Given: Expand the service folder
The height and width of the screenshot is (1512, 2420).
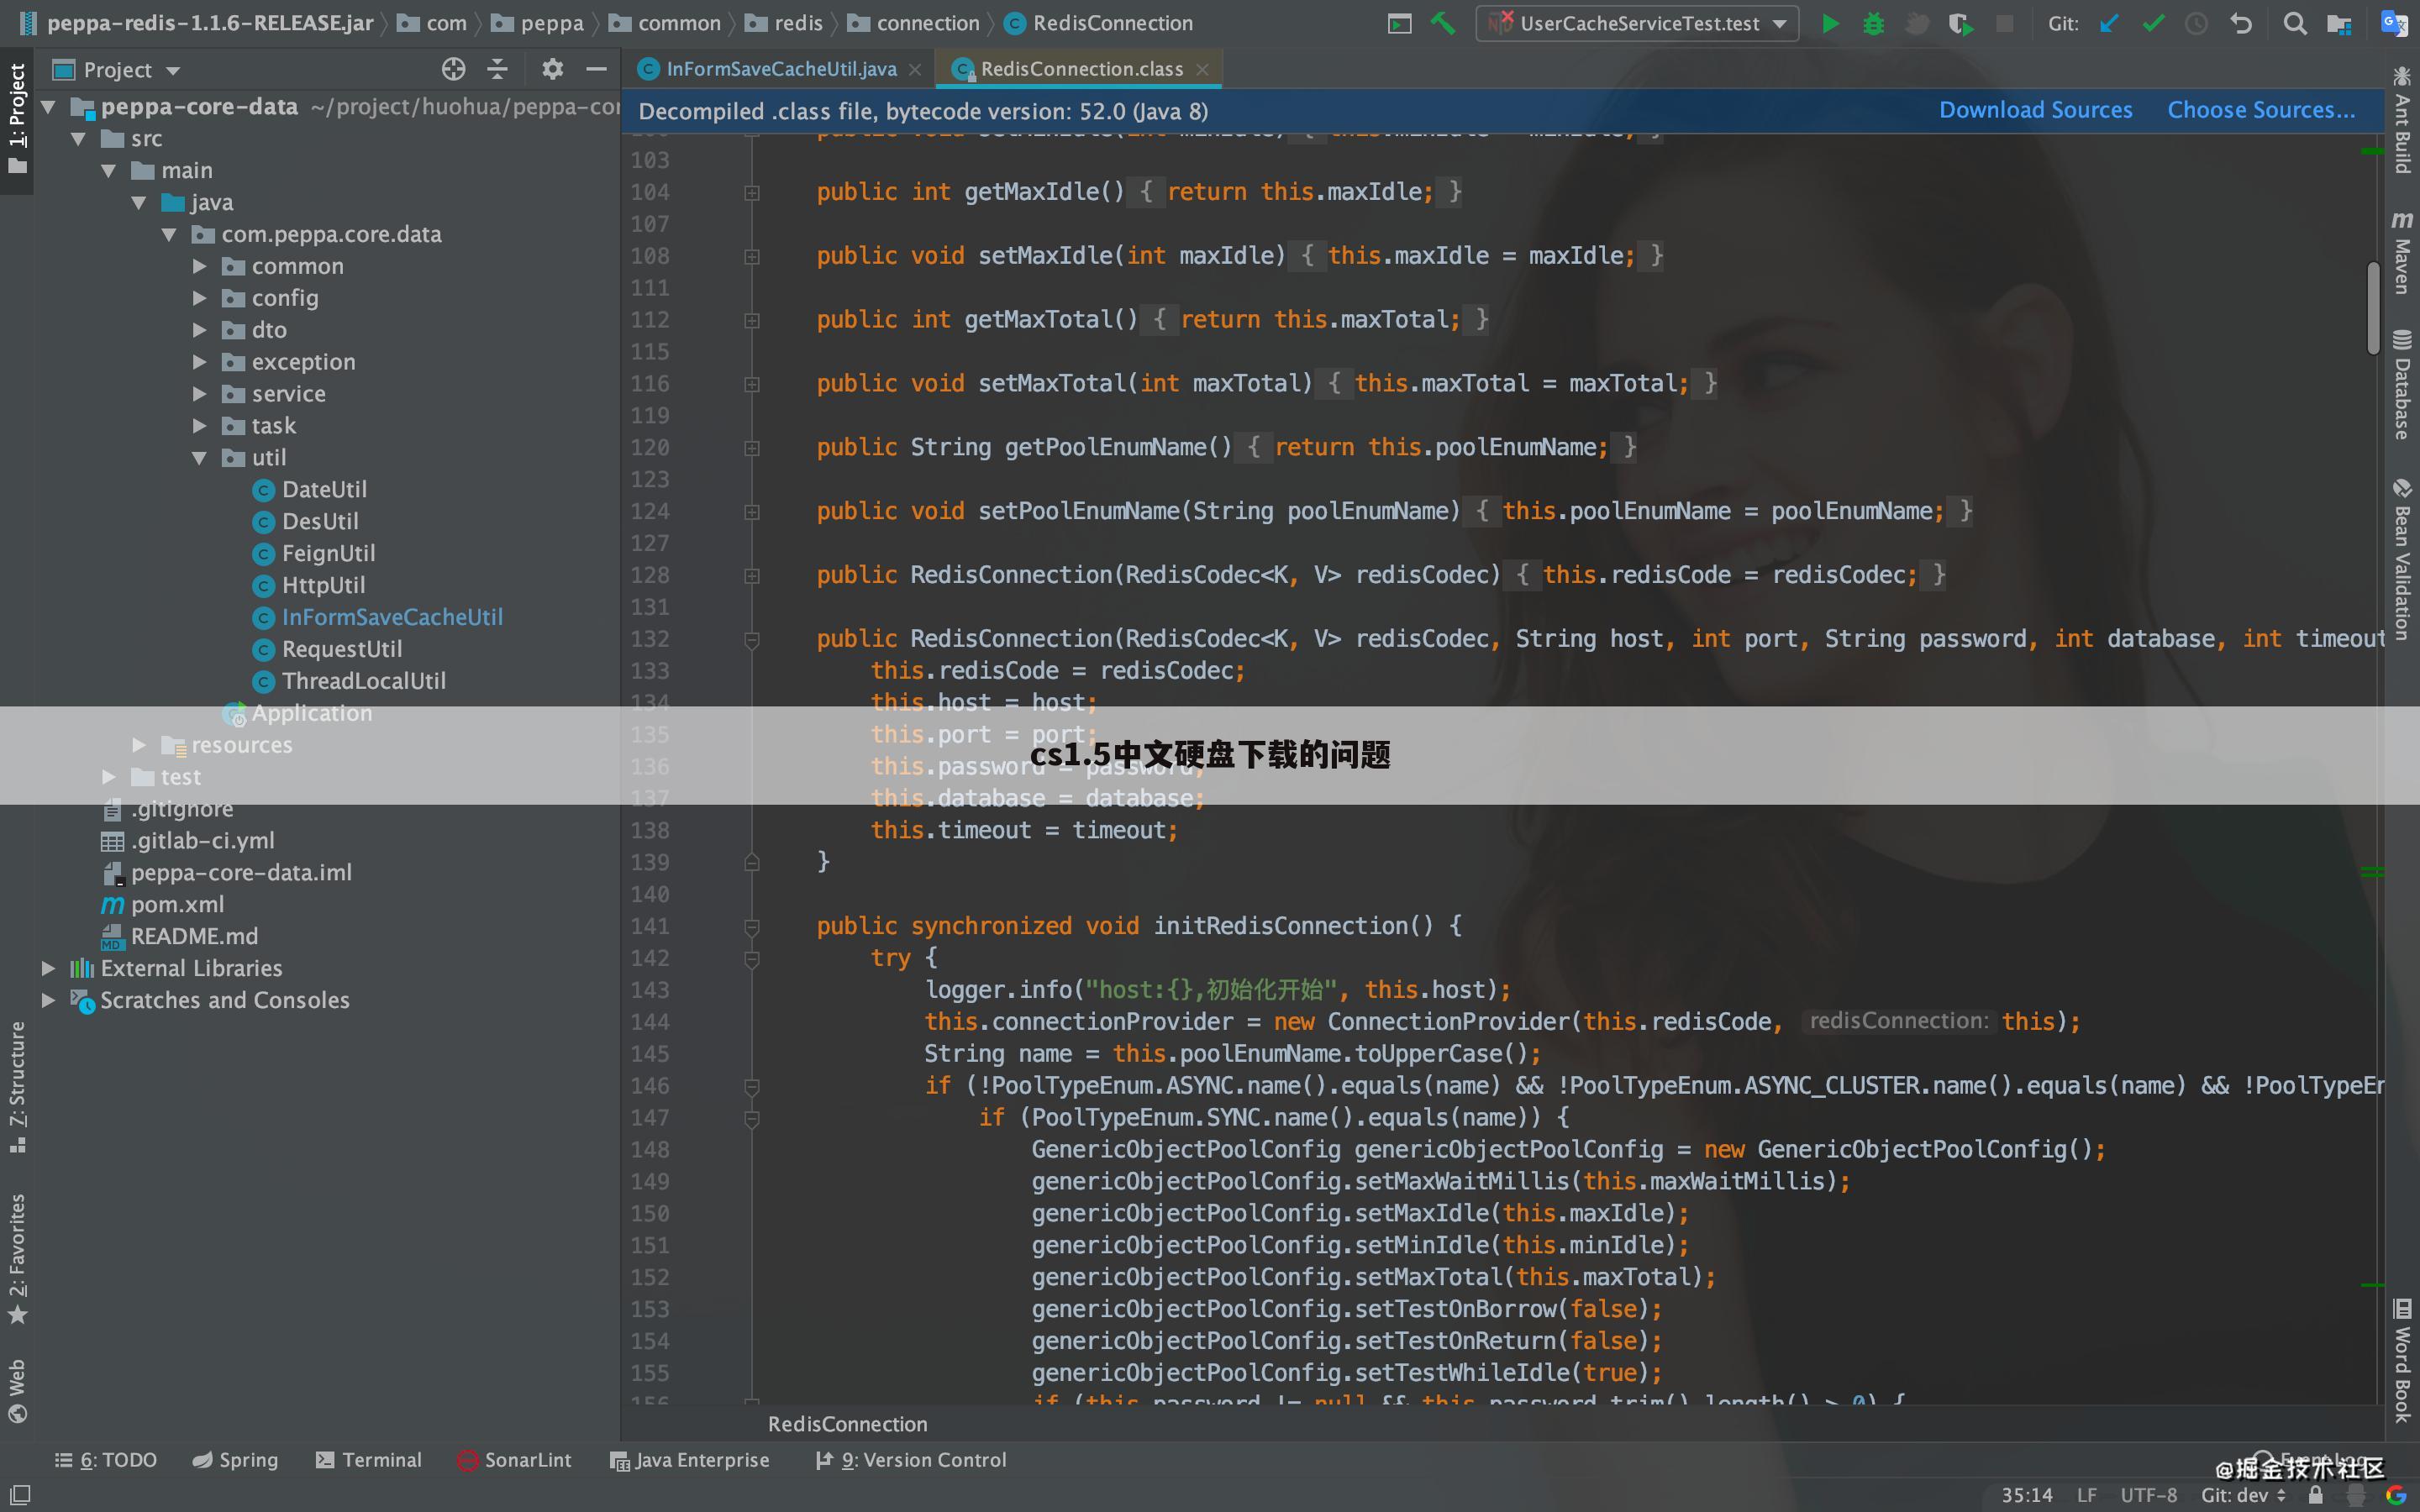Looking at the screenshot, I should click(199, 394).
